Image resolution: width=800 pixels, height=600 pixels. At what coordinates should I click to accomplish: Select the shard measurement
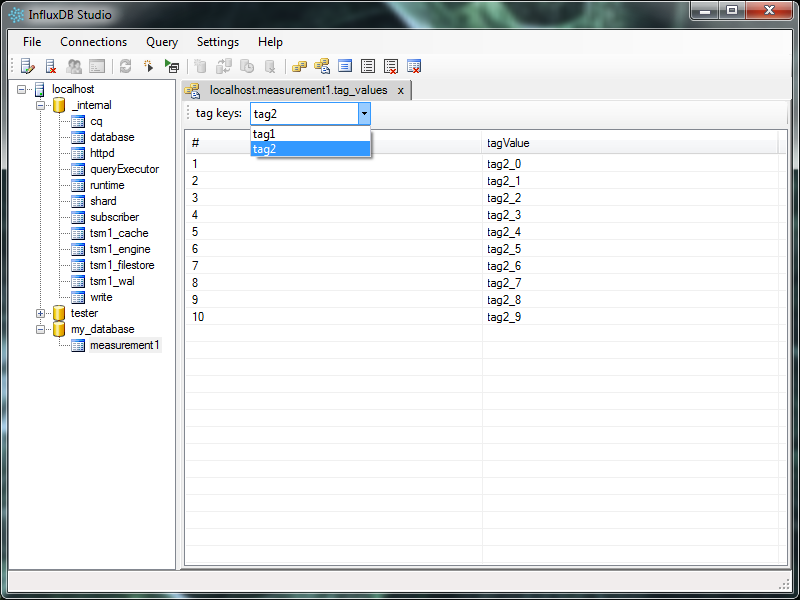point(103,201)
